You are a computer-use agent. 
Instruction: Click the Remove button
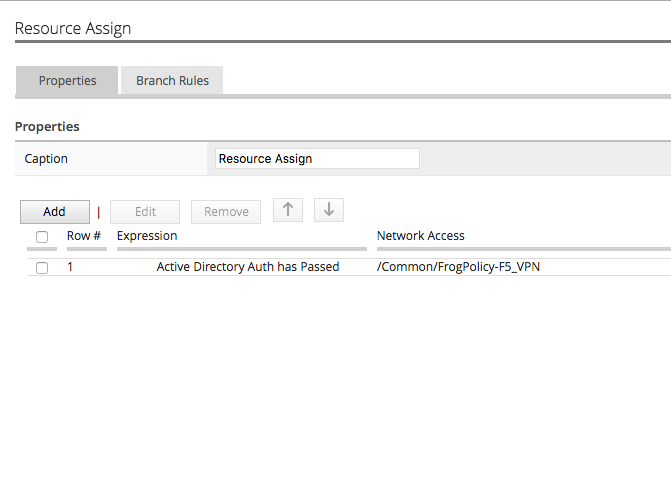[x=226, y=212]
